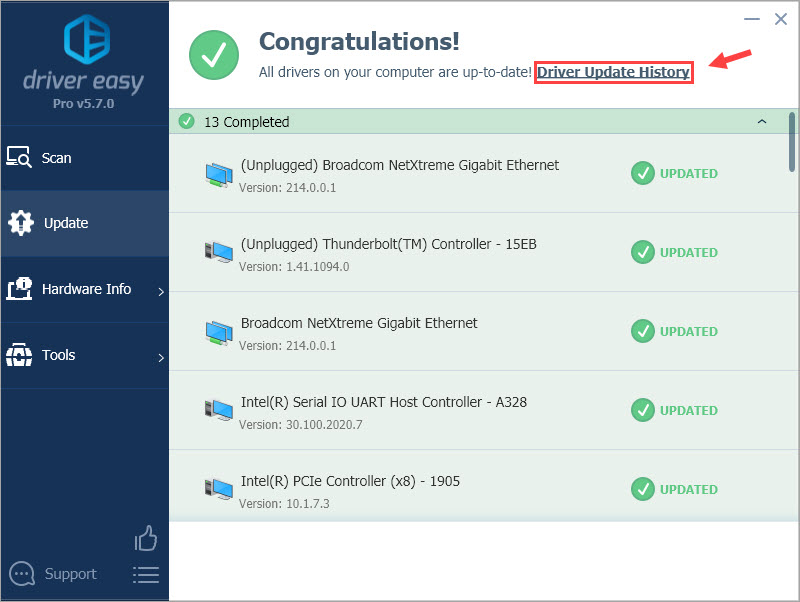This screenshot has width=800, height=602.
Task: Click the driver list vertical scrollbar
Action: tap(792, 142)
